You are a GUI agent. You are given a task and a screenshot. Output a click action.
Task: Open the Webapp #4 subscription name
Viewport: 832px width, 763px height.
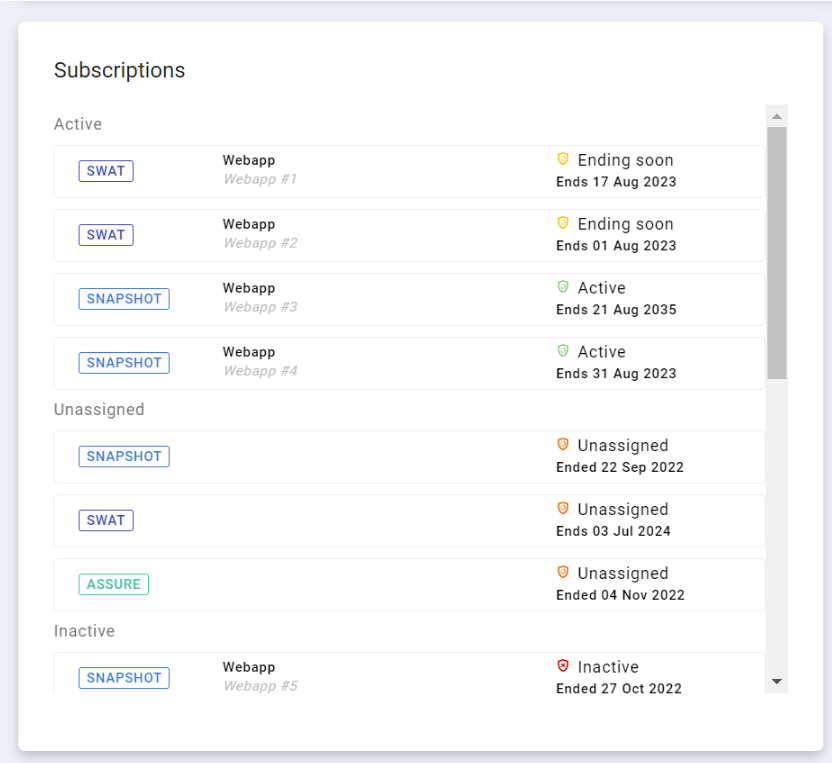click(260, 371)
